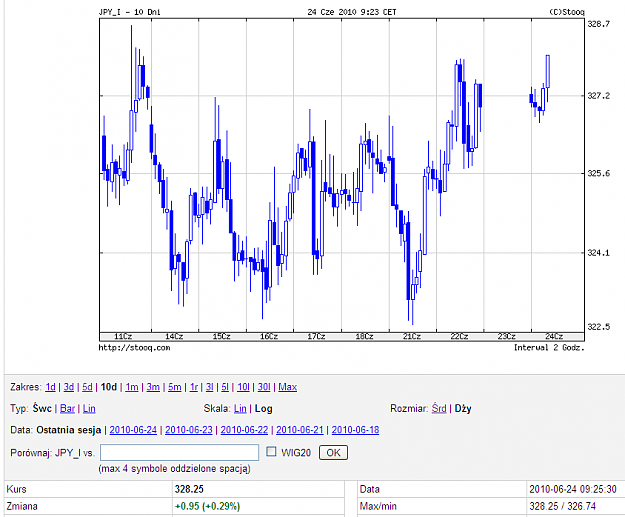Select the 1d range link
Screen dimensions: 625x517
(50, 387)
